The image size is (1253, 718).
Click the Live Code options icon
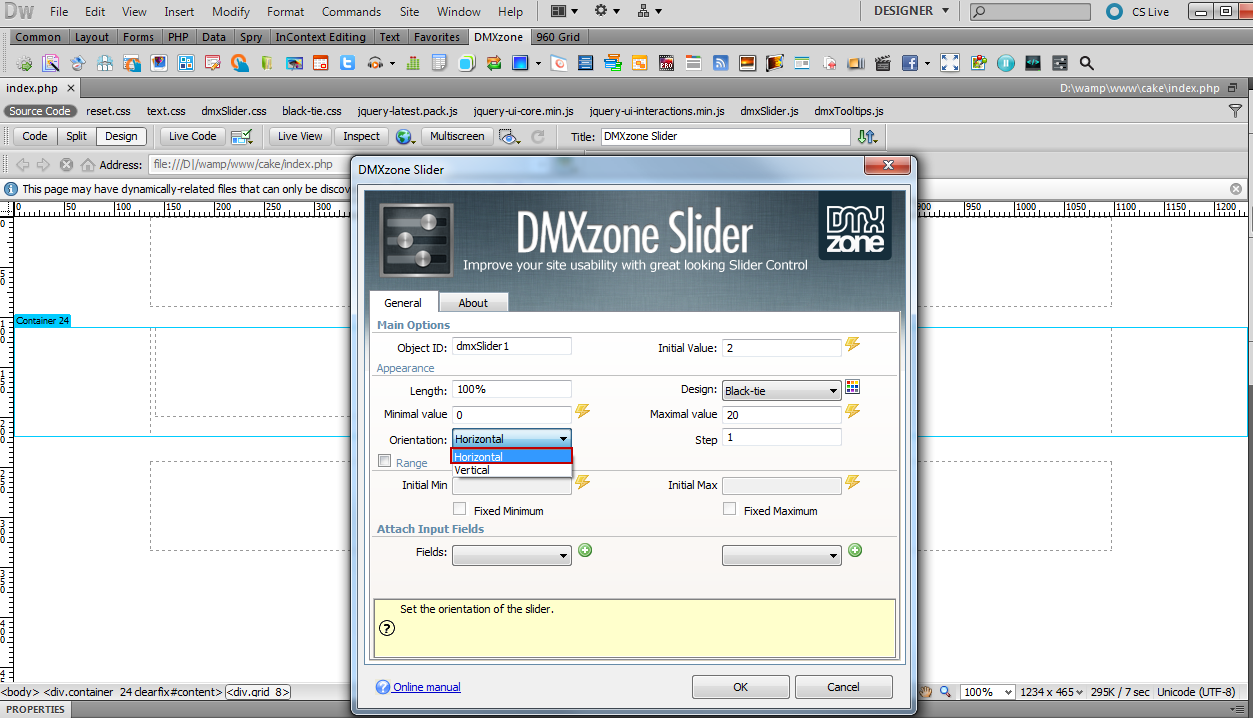coord(241,137)
